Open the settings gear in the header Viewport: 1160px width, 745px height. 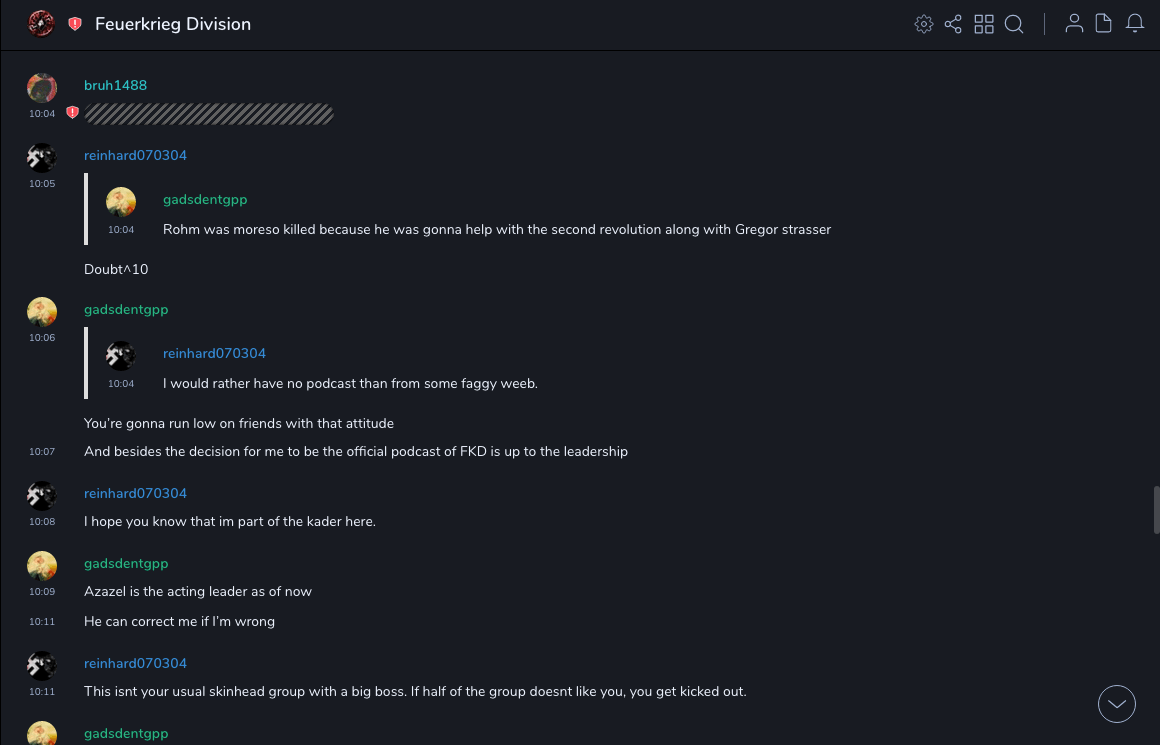click(924, 24)
